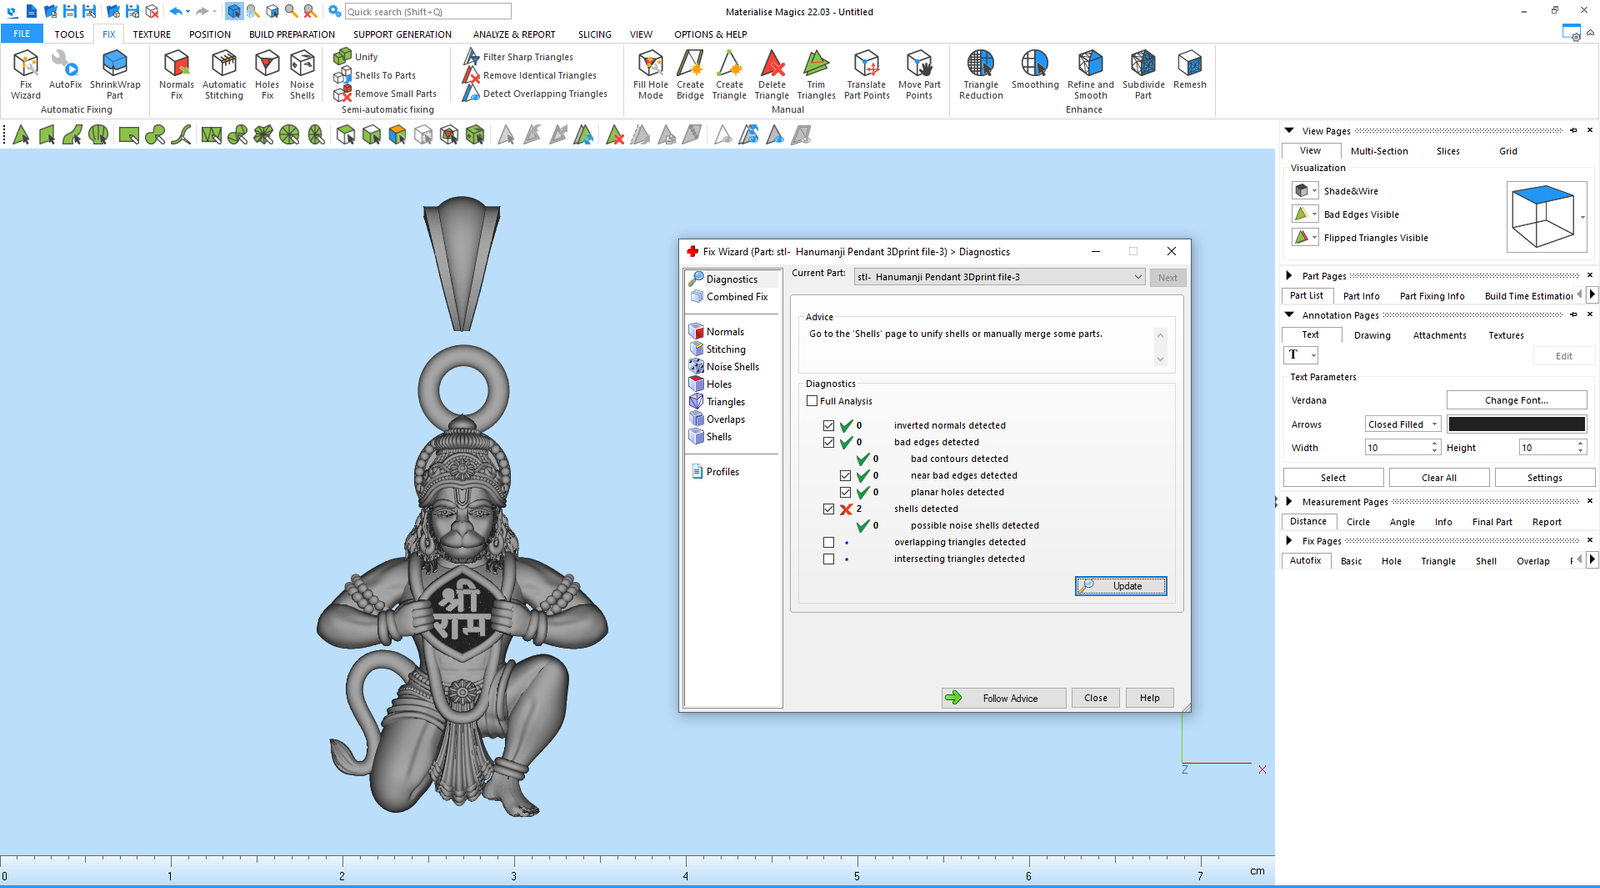Viewport: 1600px width, 888px height.
Task: Expand the Part Pages section
Action: pyautogui.click(x=1289, y=276)
